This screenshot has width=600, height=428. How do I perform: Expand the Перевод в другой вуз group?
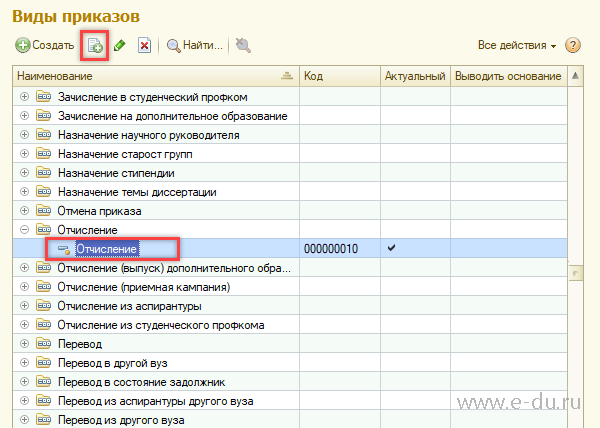pyautogui.click(x=24, y=363)
